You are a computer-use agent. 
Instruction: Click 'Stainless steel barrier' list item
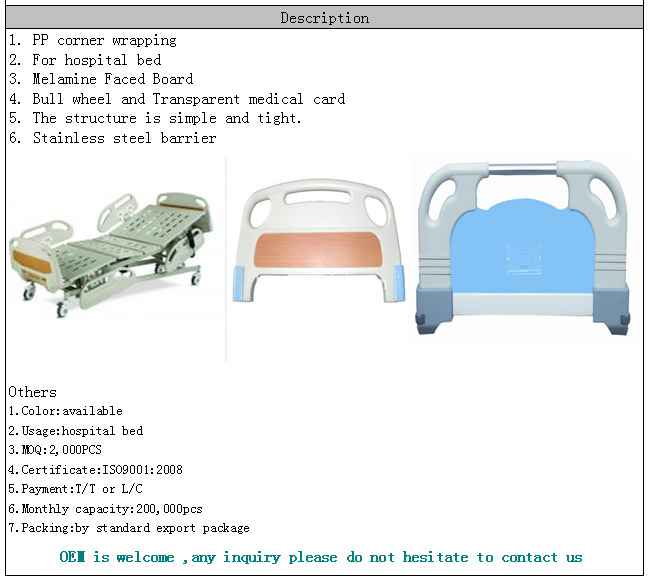point(112,138)
